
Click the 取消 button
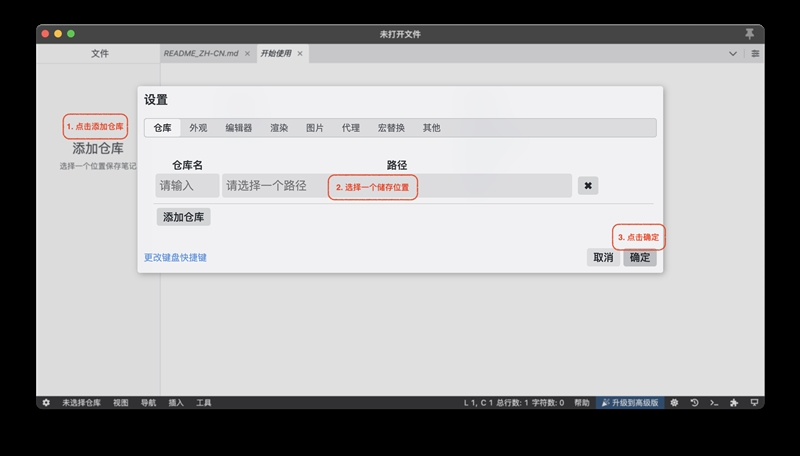[x=603, y=258]
